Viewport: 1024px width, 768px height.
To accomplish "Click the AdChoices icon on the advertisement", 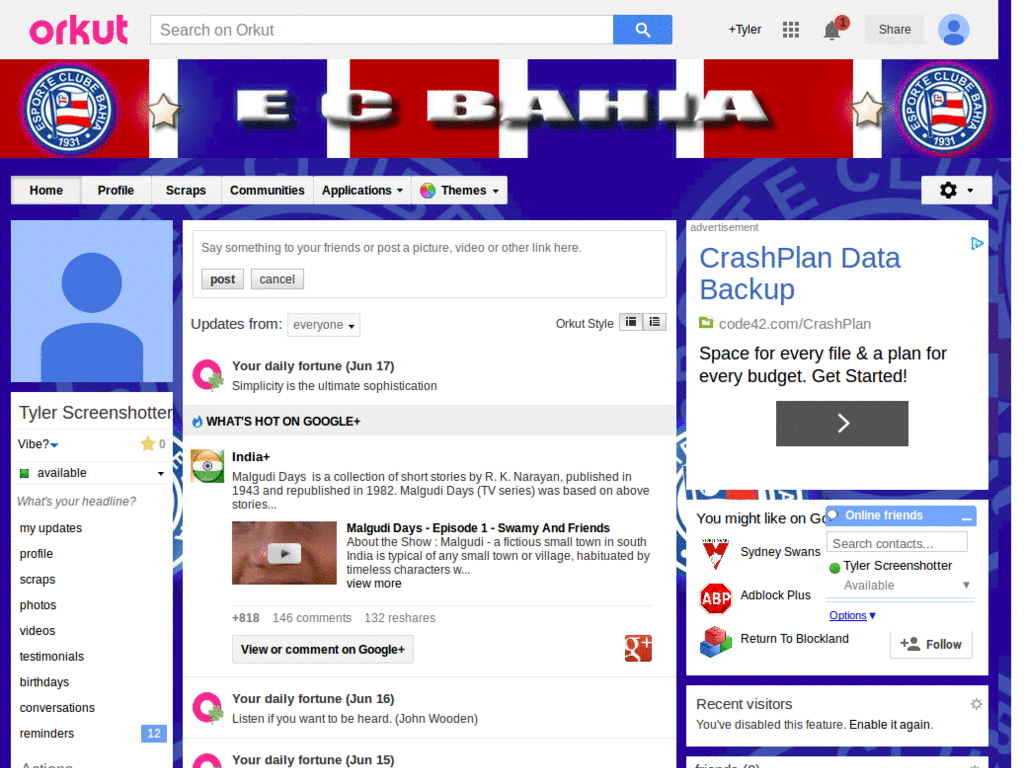I will coord(976,244).
